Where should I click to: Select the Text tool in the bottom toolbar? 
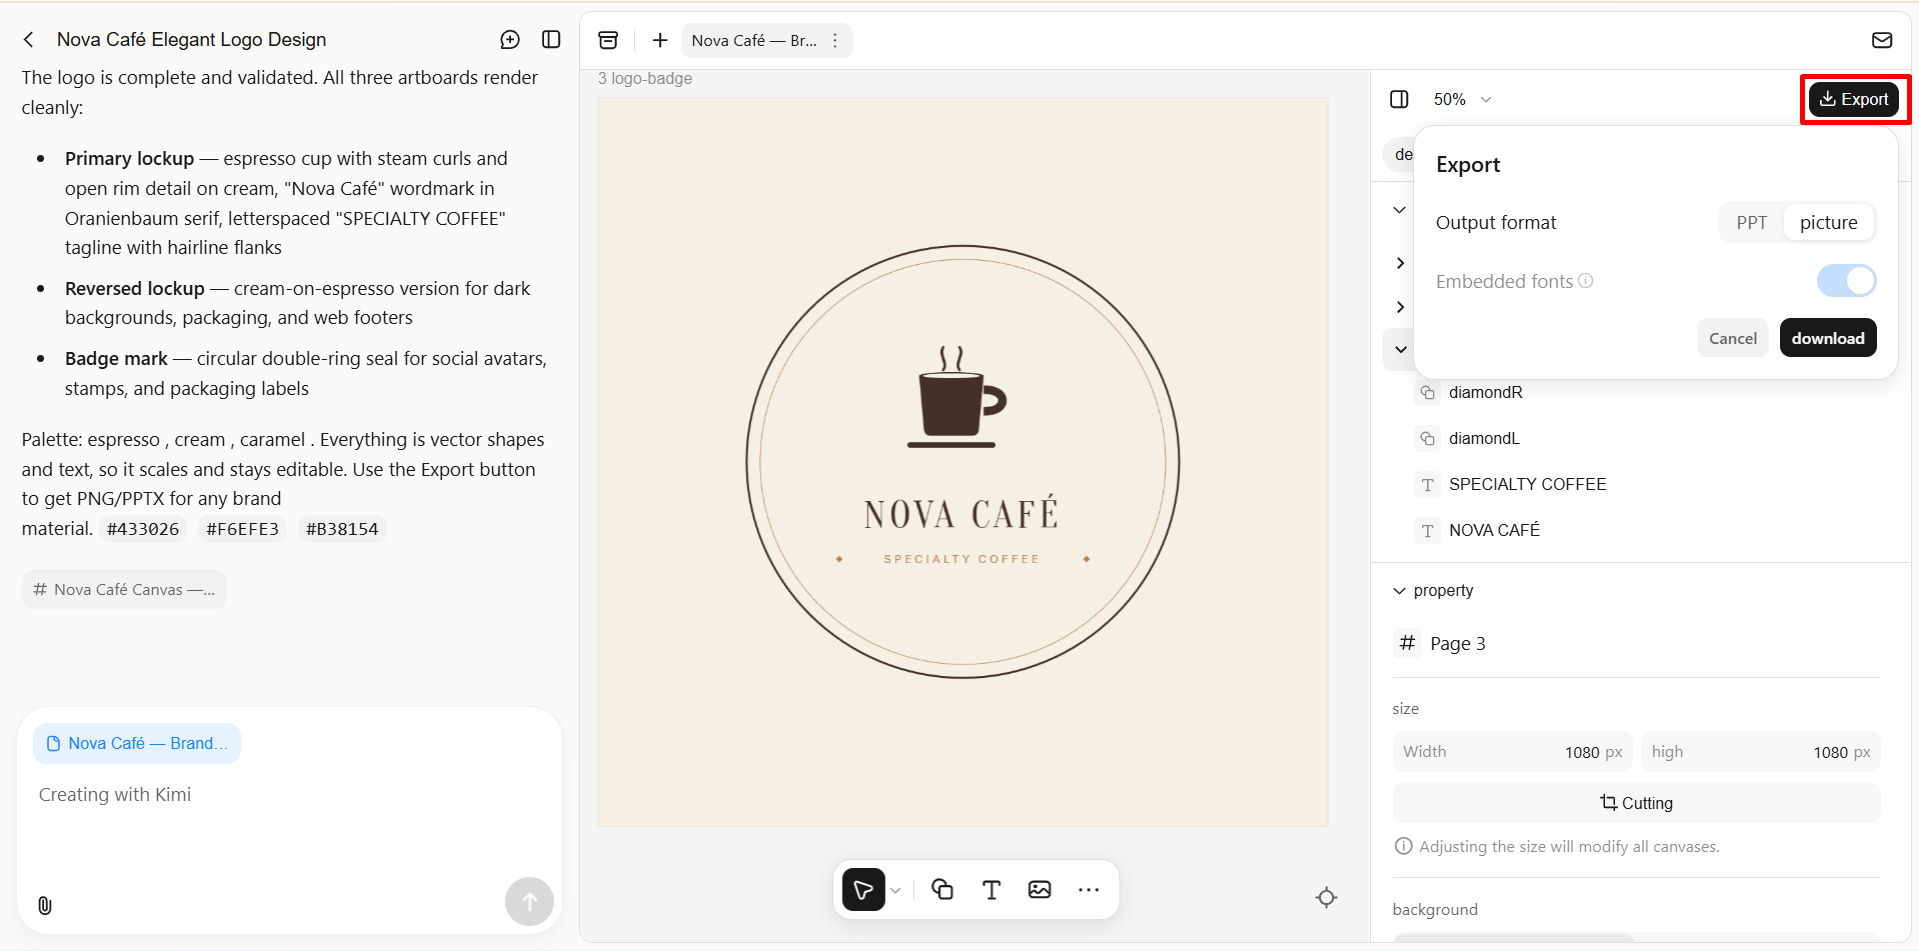tap(991, 890)
